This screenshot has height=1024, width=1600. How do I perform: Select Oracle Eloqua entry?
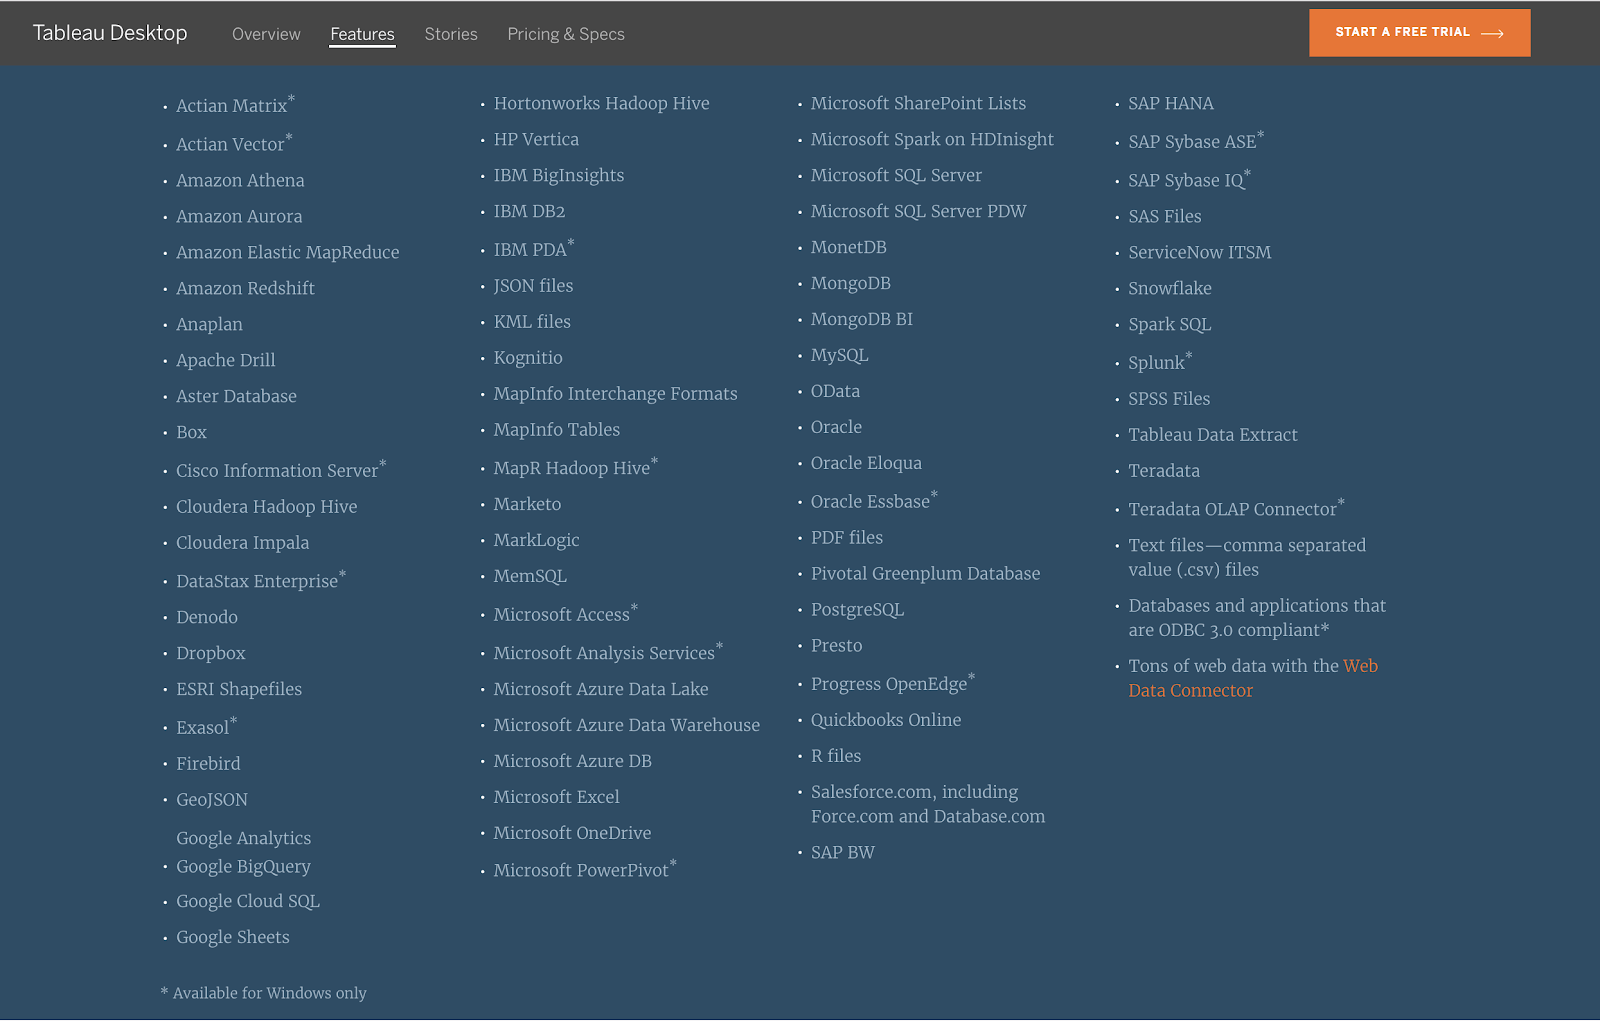pos(866,463)
